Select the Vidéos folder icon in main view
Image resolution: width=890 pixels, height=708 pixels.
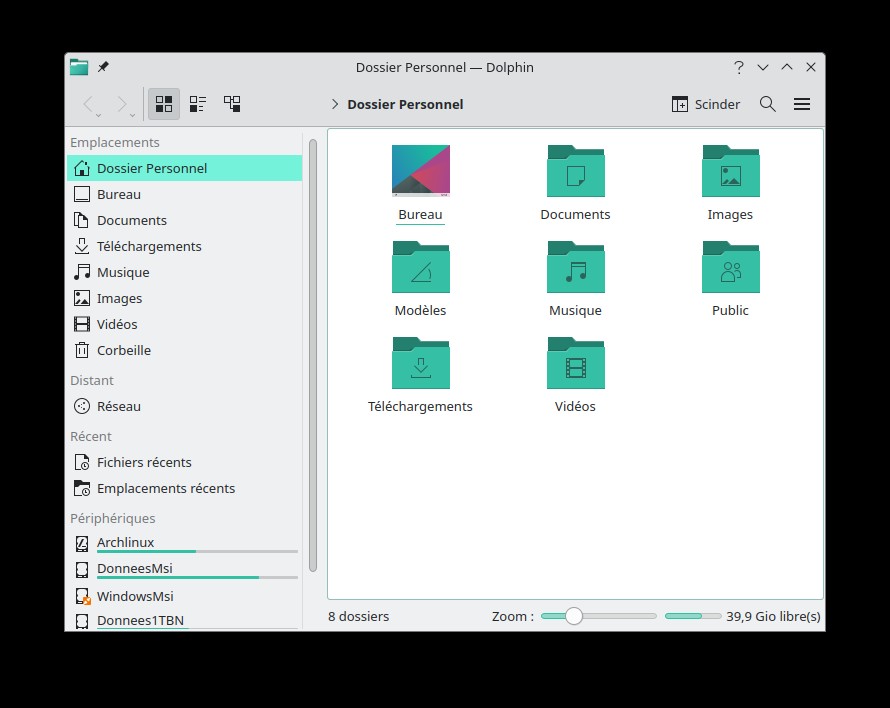click(576, 363)
